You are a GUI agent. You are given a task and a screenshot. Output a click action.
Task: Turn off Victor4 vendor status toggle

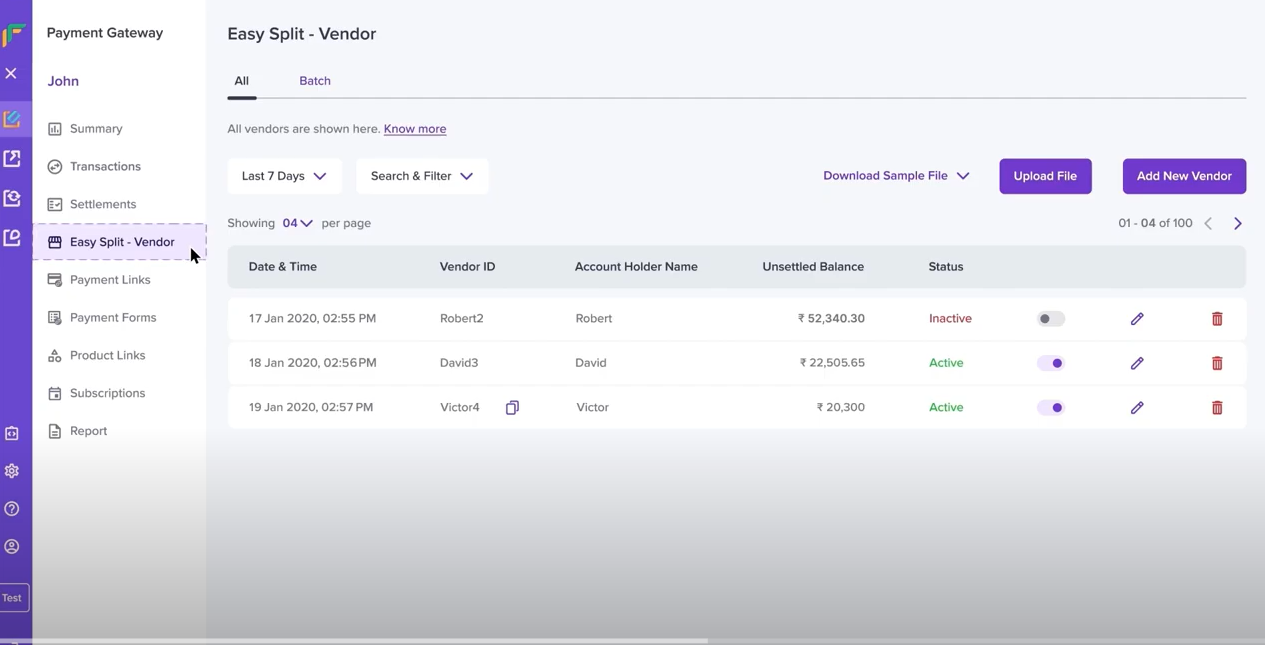(1051, 408)
